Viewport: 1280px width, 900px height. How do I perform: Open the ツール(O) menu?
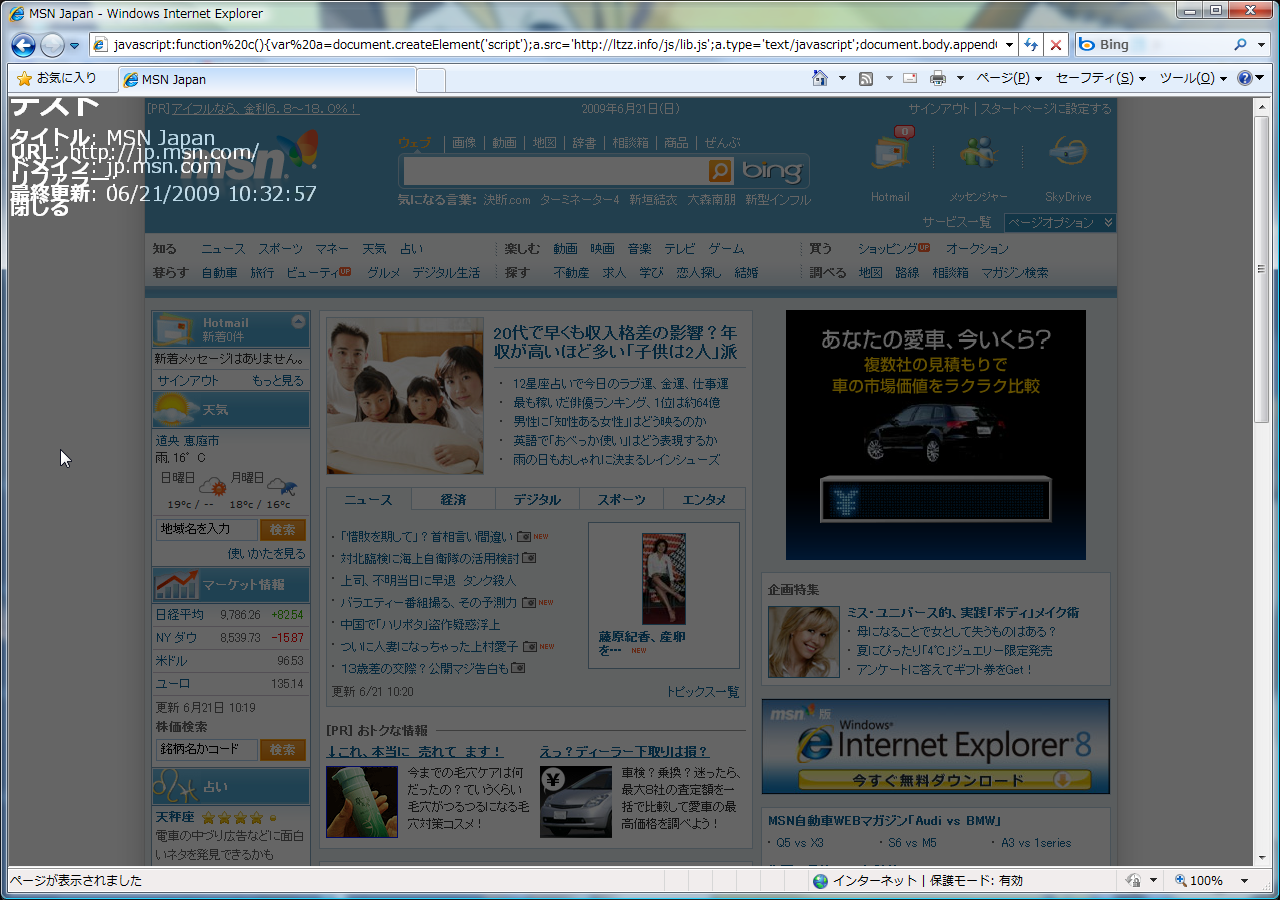point(1193,78)
